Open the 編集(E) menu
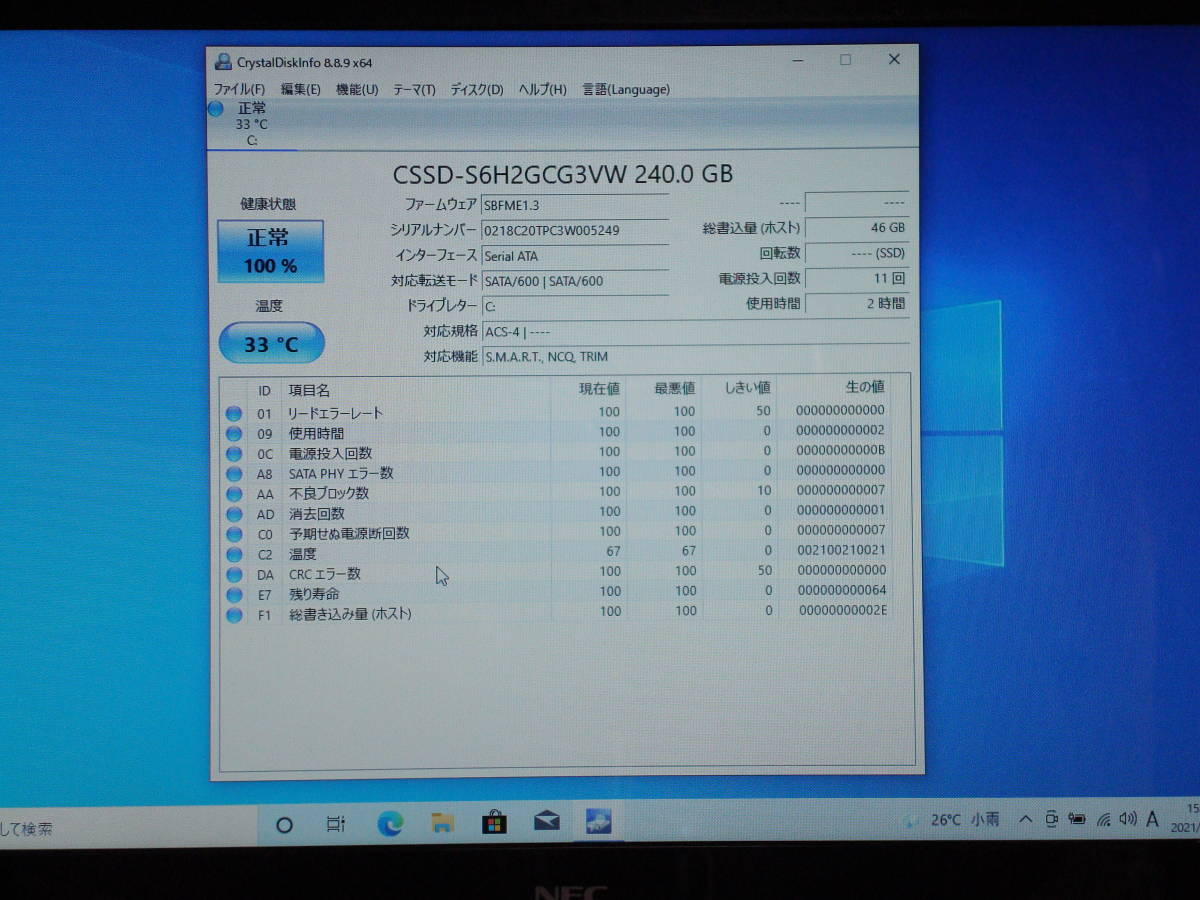 (x=300, y=89)
